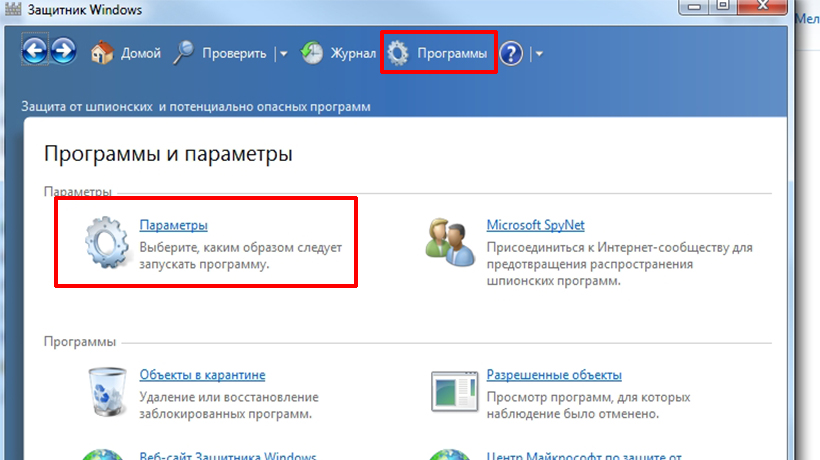Open the Журнал toolbar label
The height and width of the screenshot is (460, 820).
[x=353, y=53]
